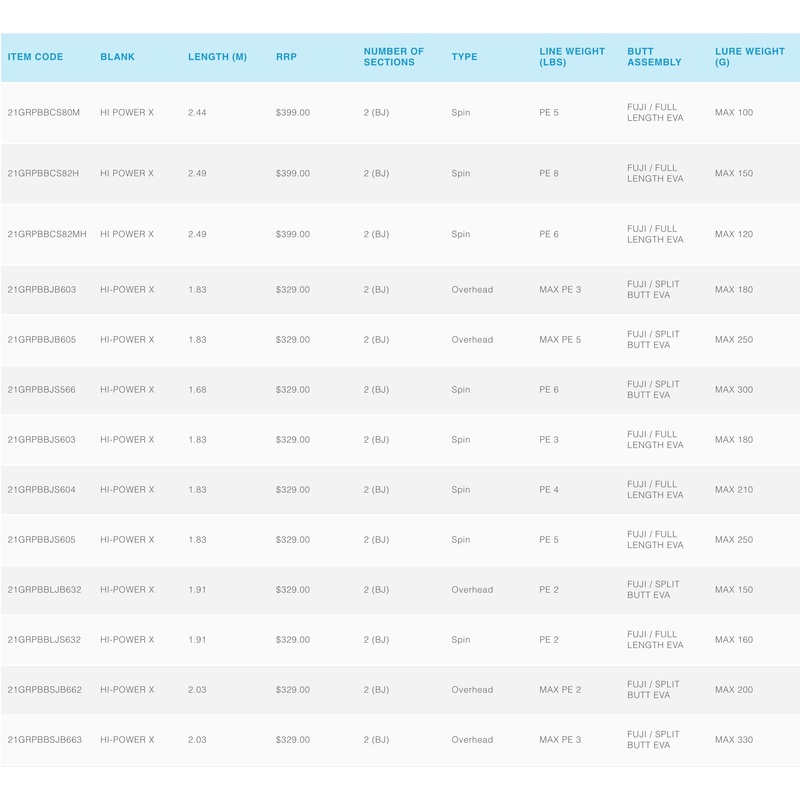Select the LINE WEIGHT (LBS) header

point(571,57)
